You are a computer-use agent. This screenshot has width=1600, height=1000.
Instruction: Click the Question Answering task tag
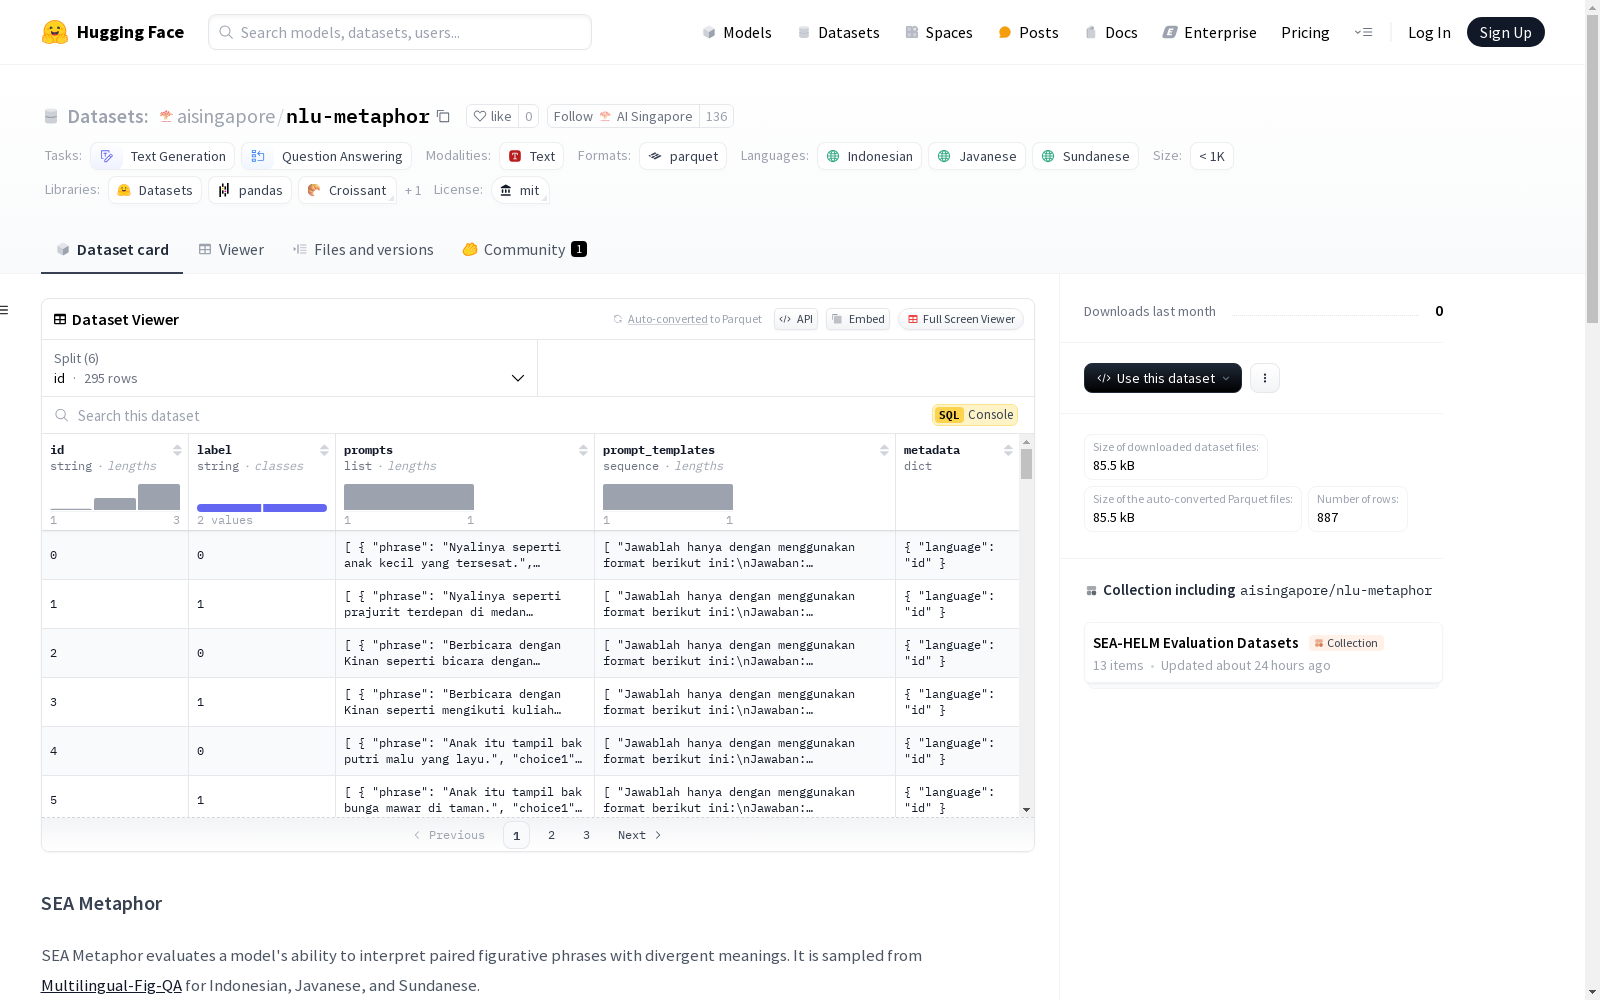click(x=327, y=156)
